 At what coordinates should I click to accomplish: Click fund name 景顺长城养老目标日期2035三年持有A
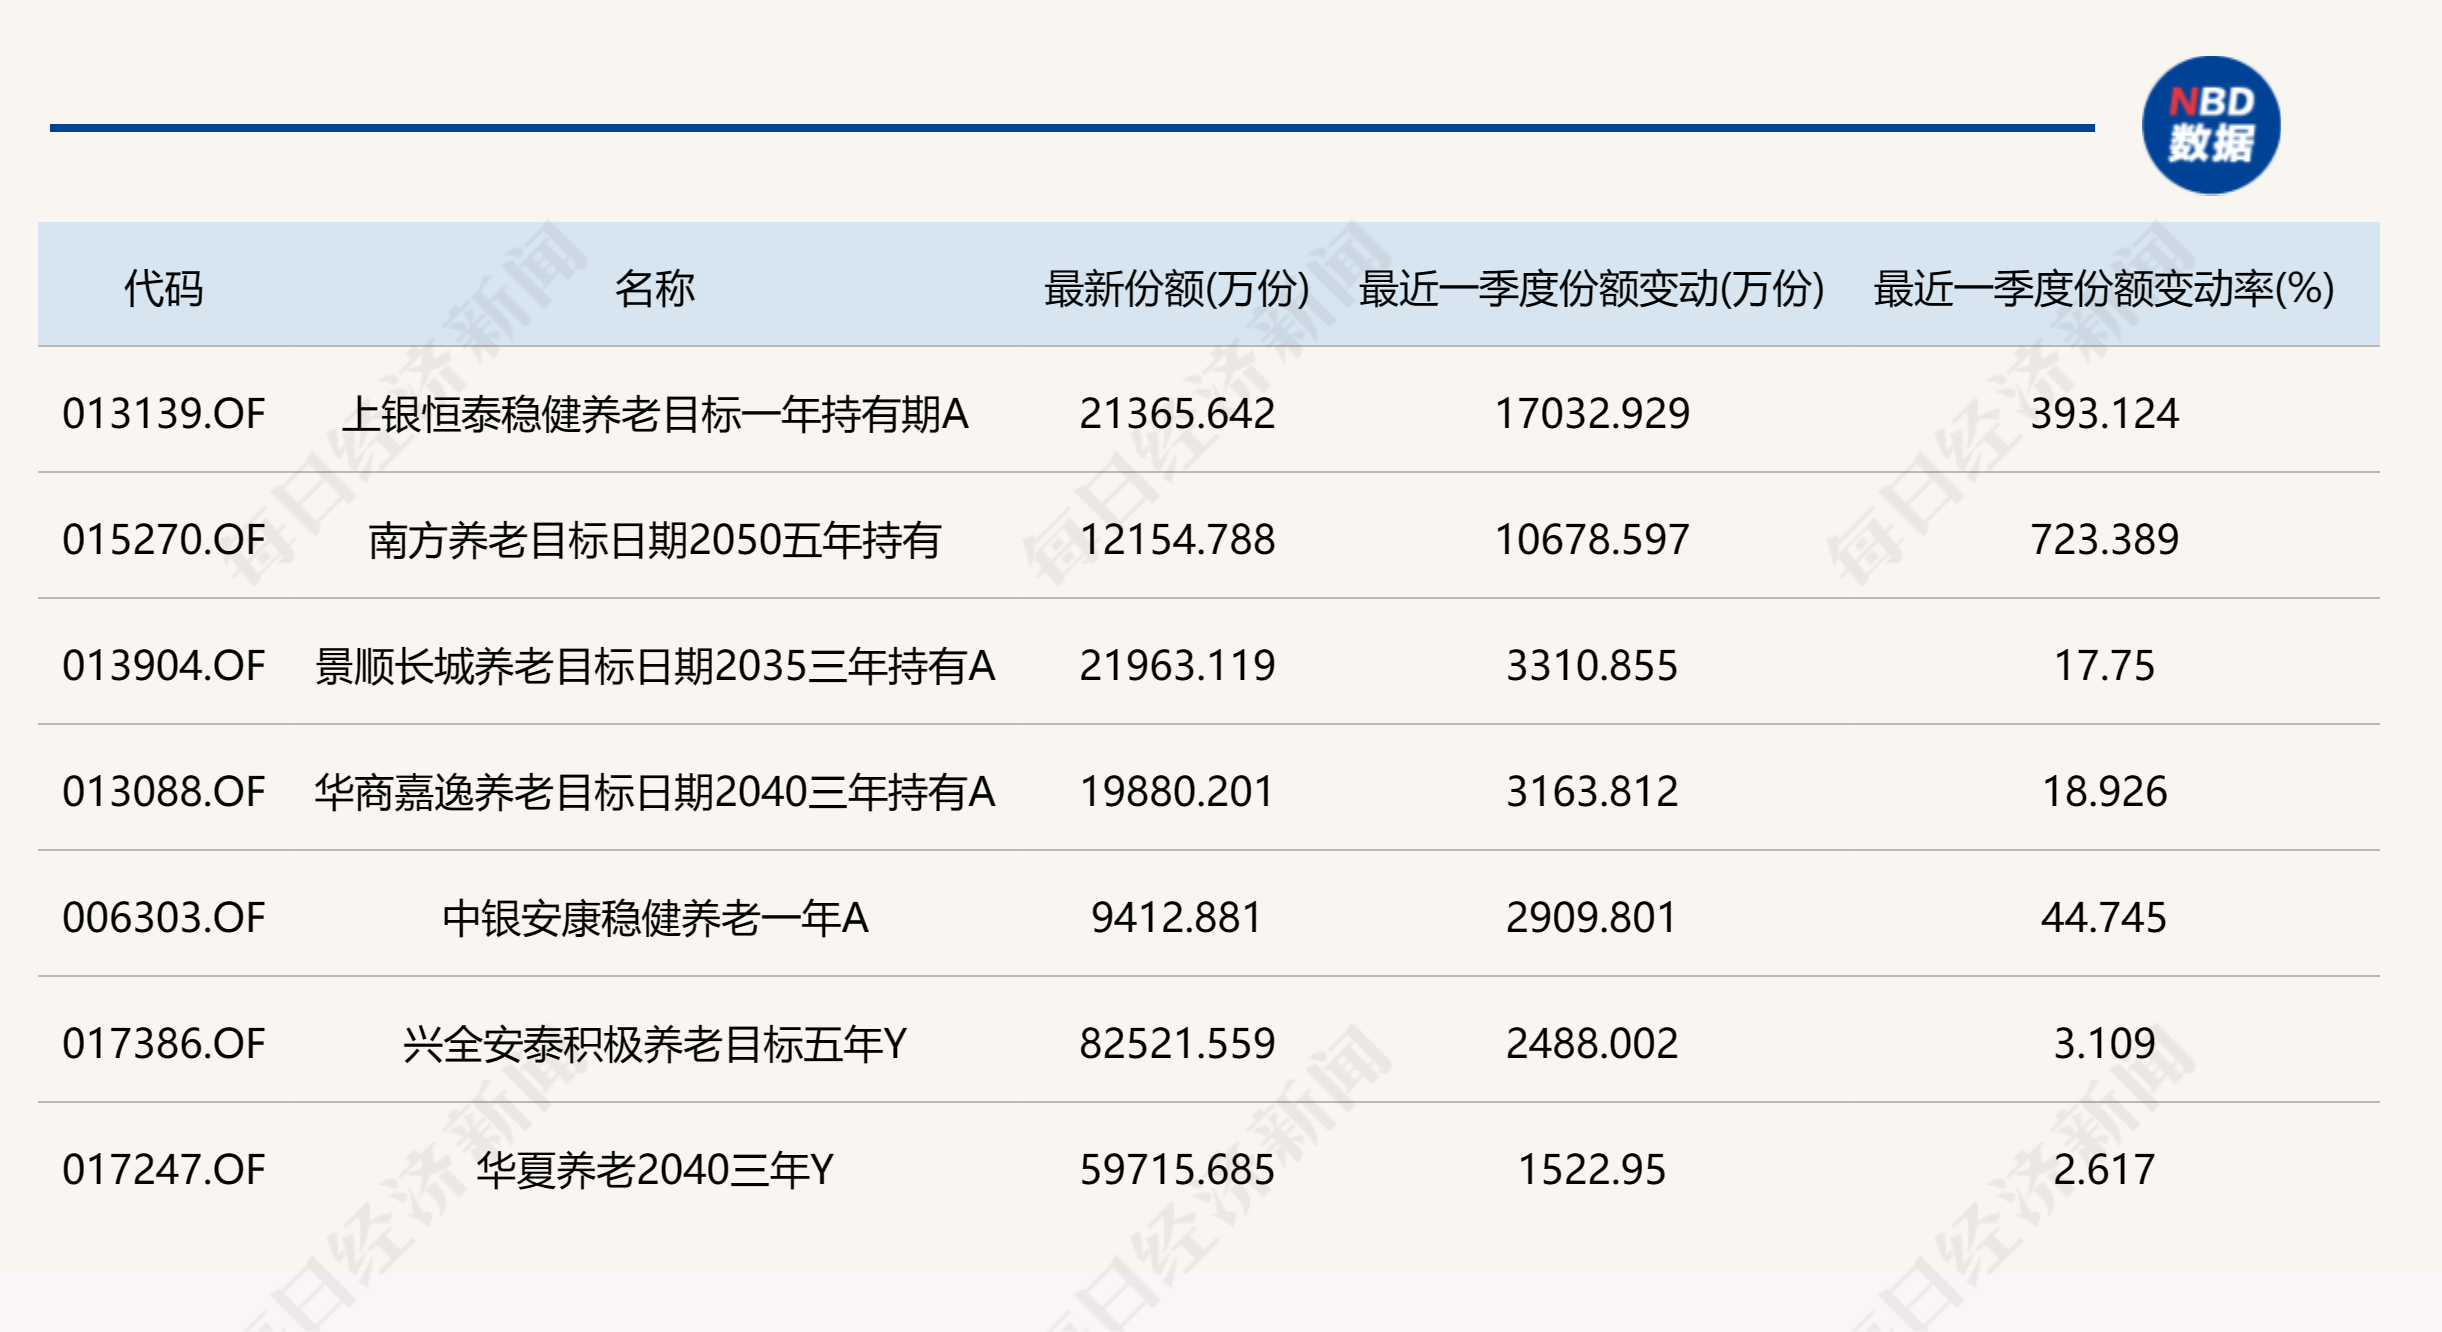click(x=655, y=665)
